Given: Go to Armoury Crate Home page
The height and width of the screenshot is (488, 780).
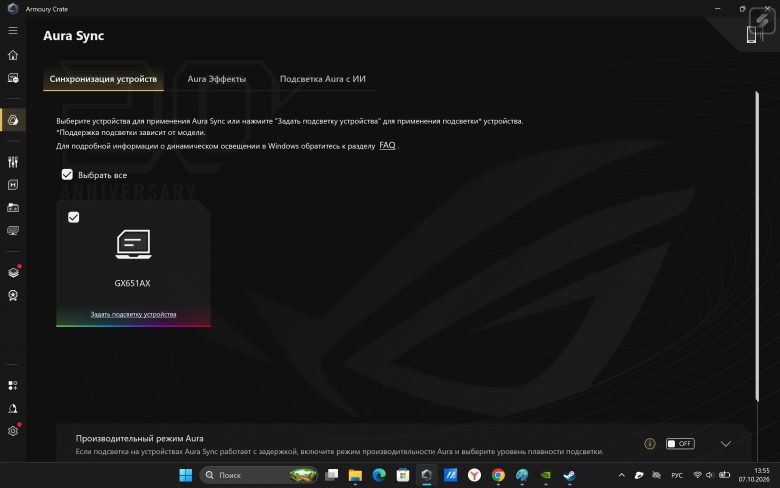Looking at the screenshot, I should (13, 55).
